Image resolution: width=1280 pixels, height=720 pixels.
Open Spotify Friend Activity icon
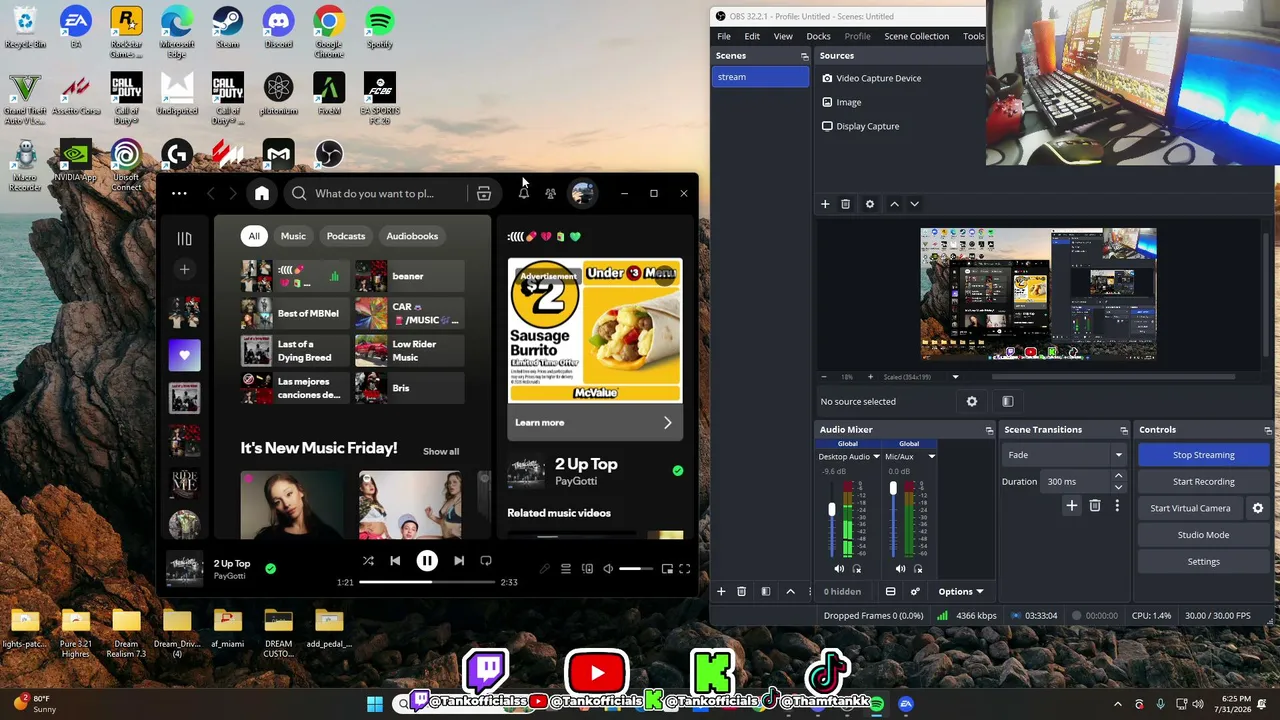point(550,193)
